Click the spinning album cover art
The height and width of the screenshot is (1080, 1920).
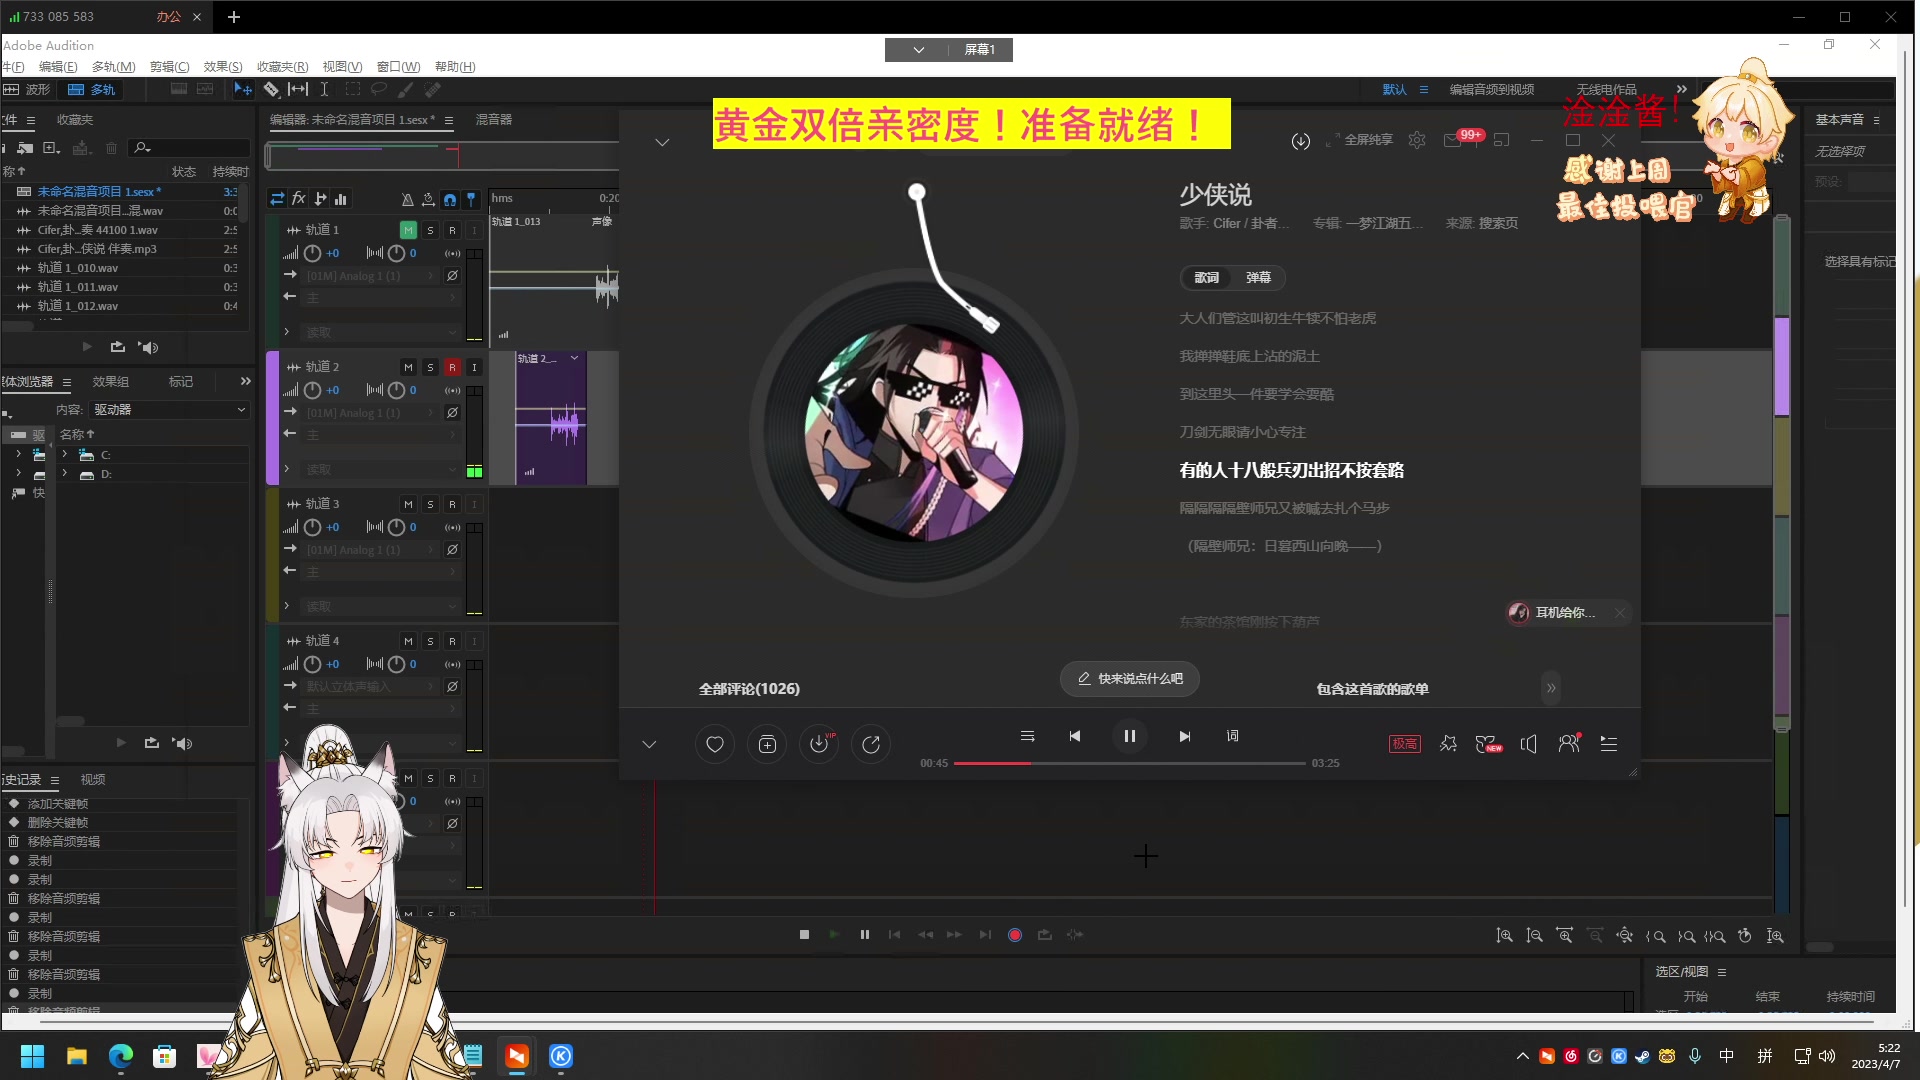(913, 433)
